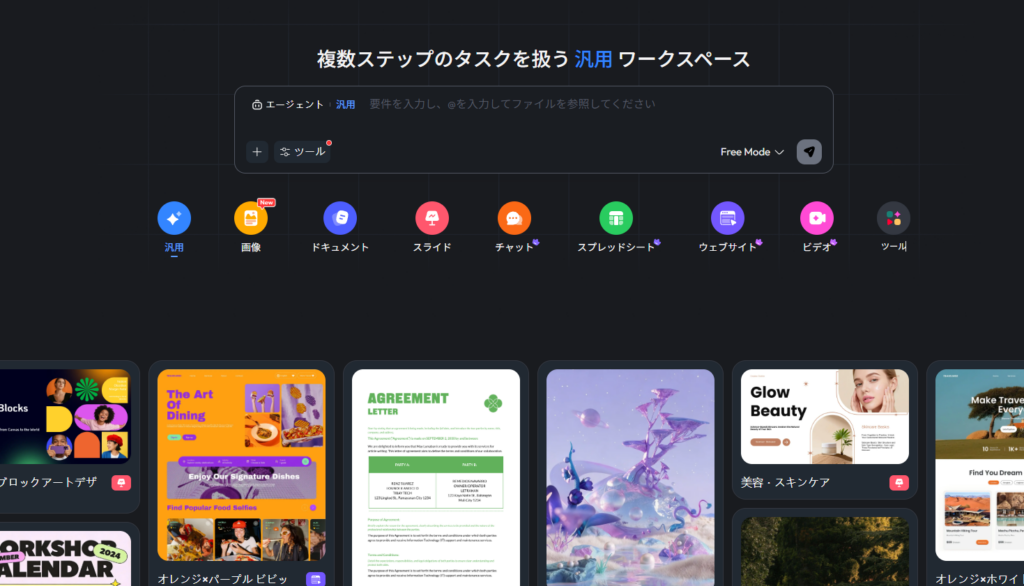Open the Agreement Letter template thumbnail
1024x586 pixels.
point(435,470)
